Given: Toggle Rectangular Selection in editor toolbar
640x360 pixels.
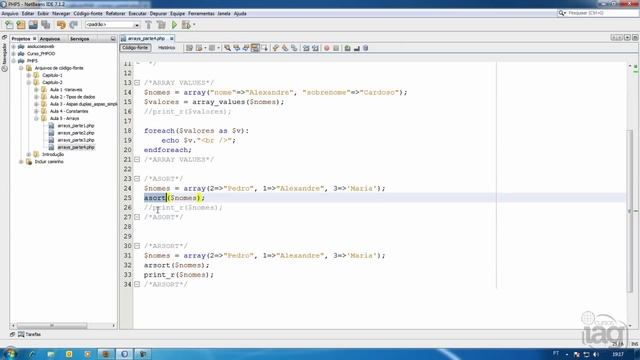Looking at the screenshot, I should click(265, 48).
